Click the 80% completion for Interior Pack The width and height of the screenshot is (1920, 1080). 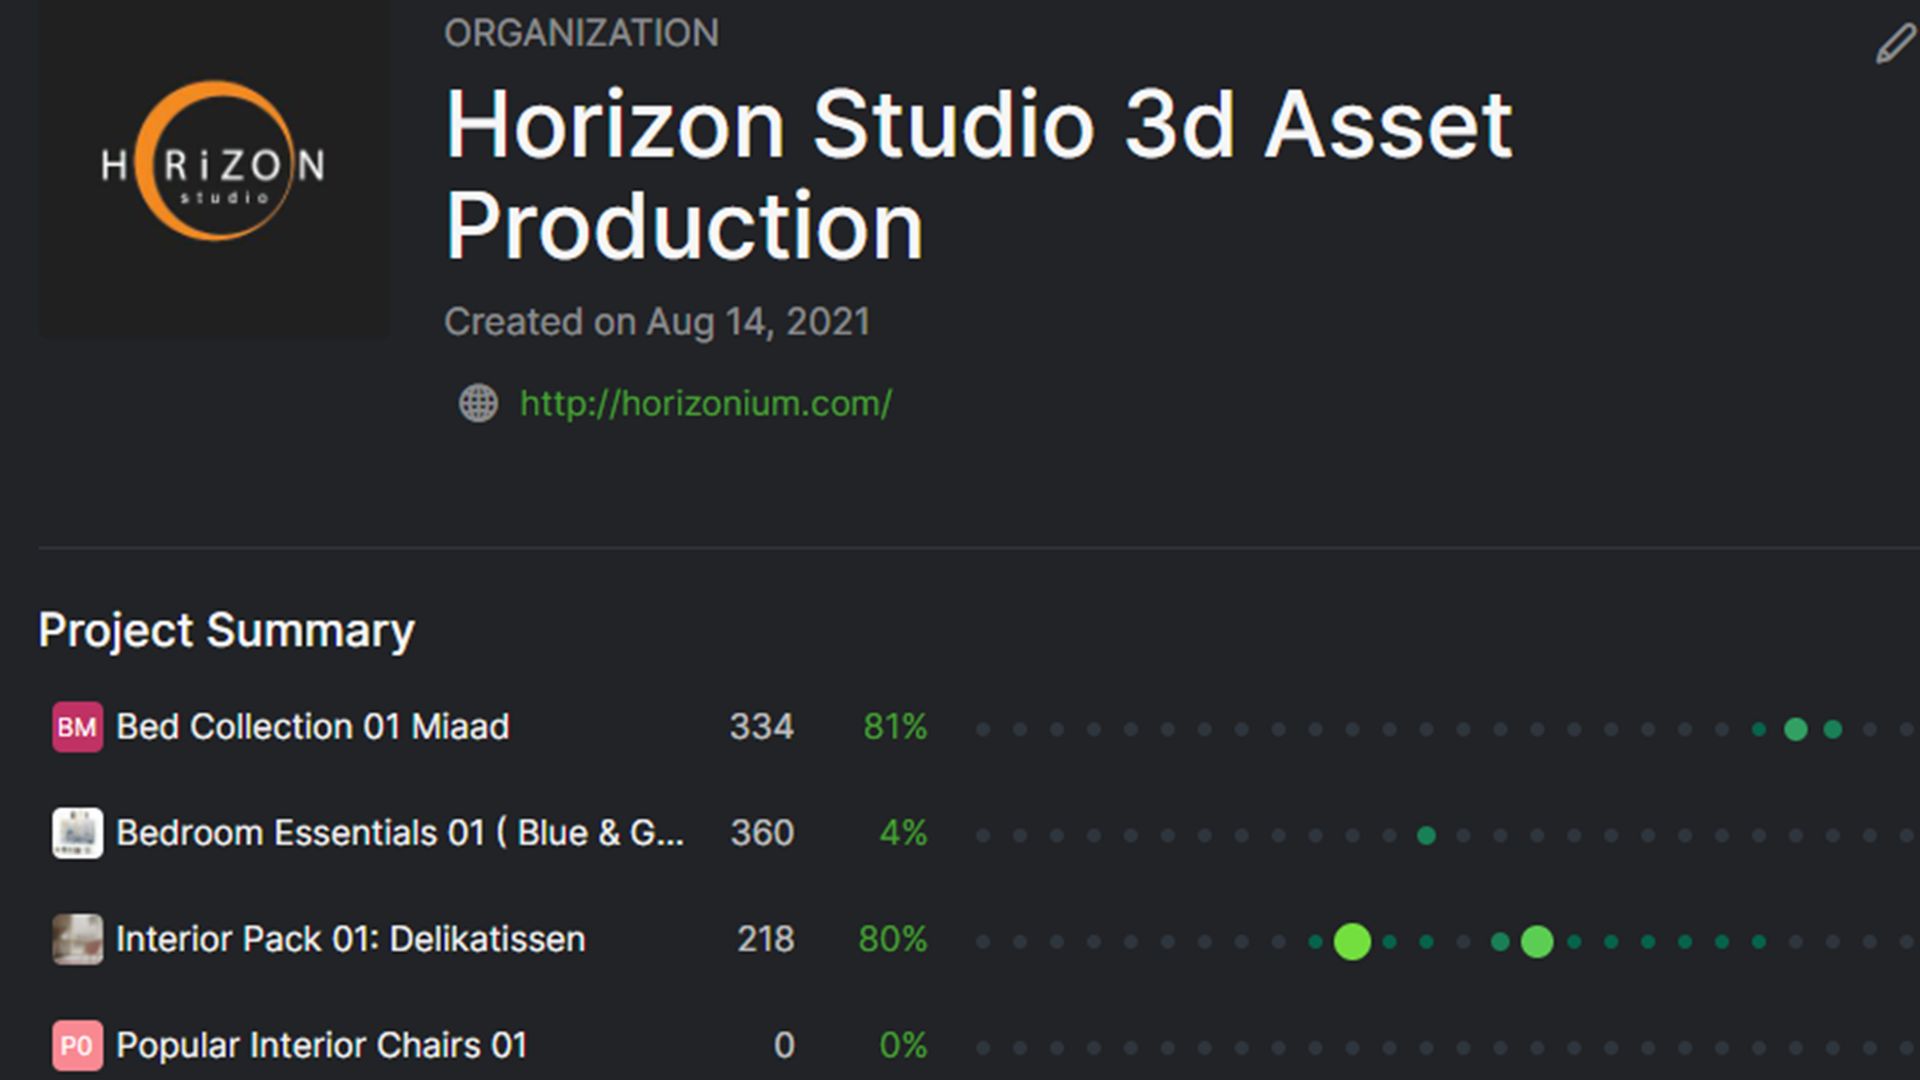coord(892,939)
